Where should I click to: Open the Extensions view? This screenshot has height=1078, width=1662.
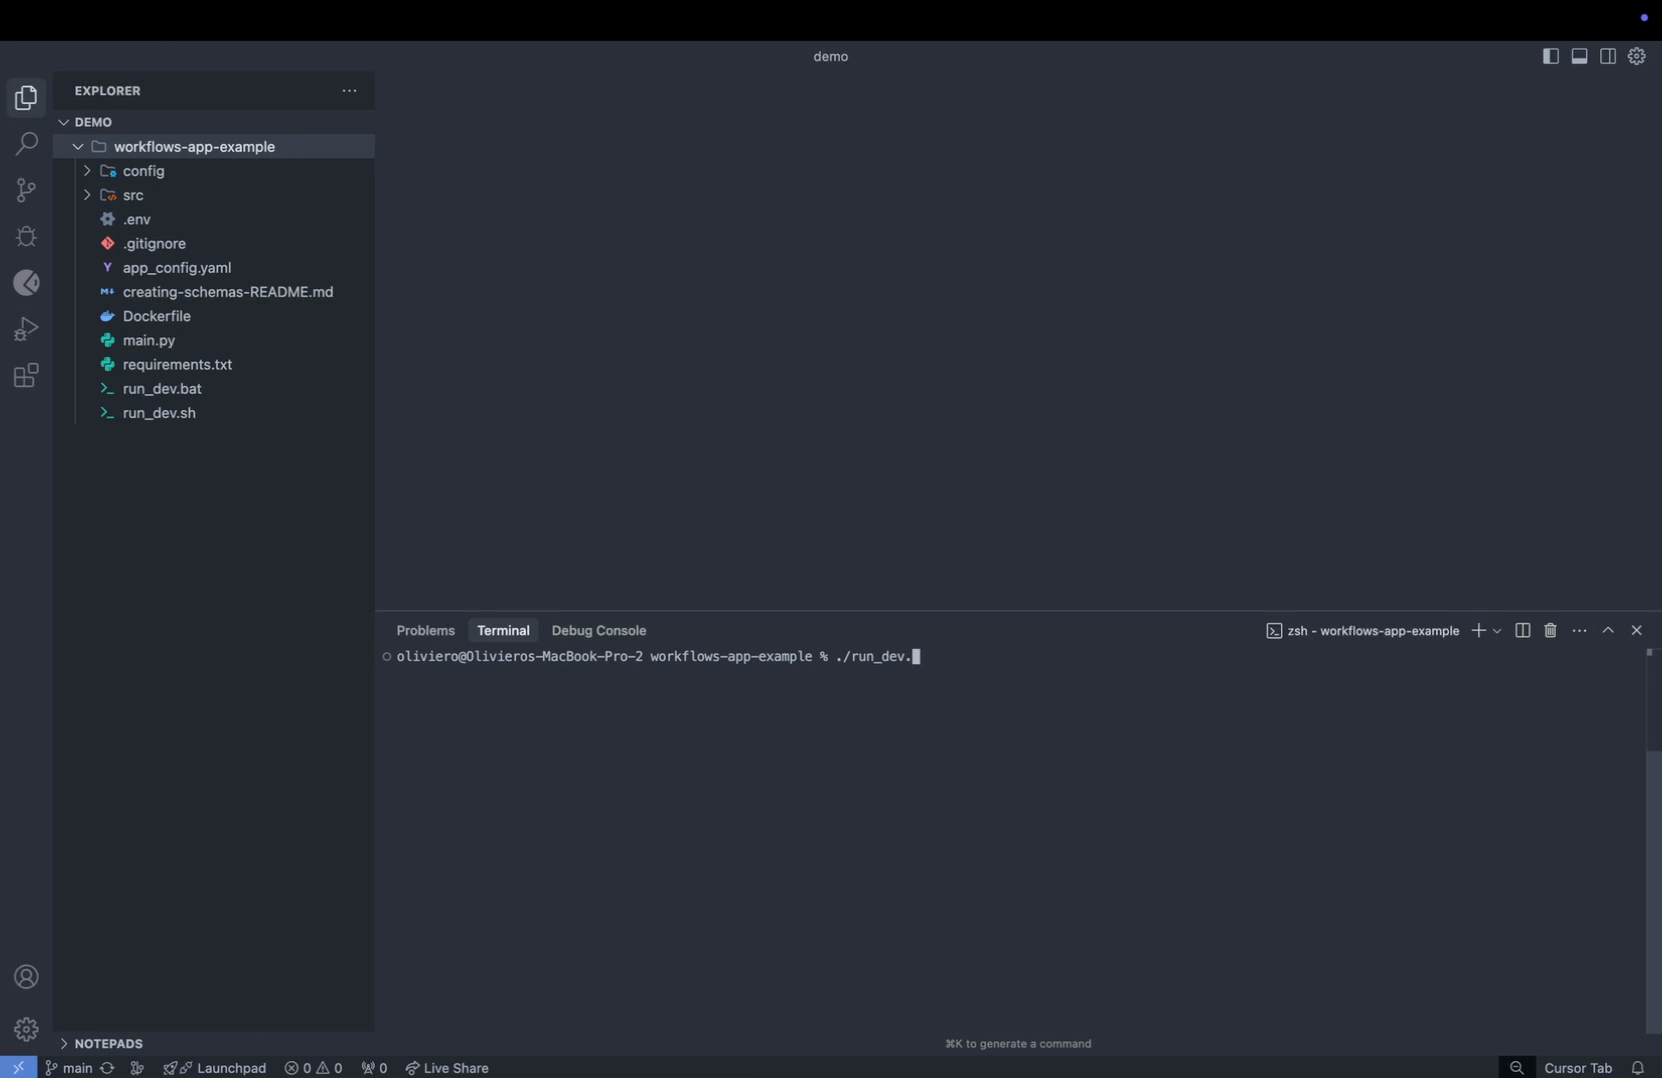click(26, 376)
